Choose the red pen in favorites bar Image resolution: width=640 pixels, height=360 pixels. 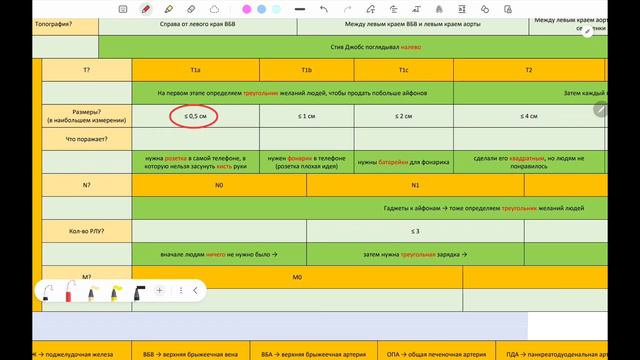tap(70, 291)
